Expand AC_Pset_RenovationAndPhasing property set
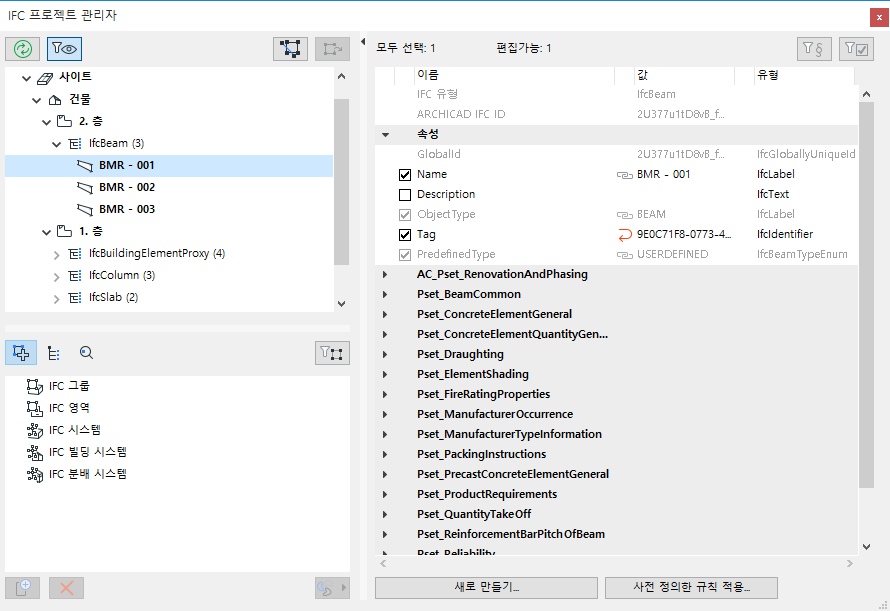890x611 pixels. click(385, 274)
